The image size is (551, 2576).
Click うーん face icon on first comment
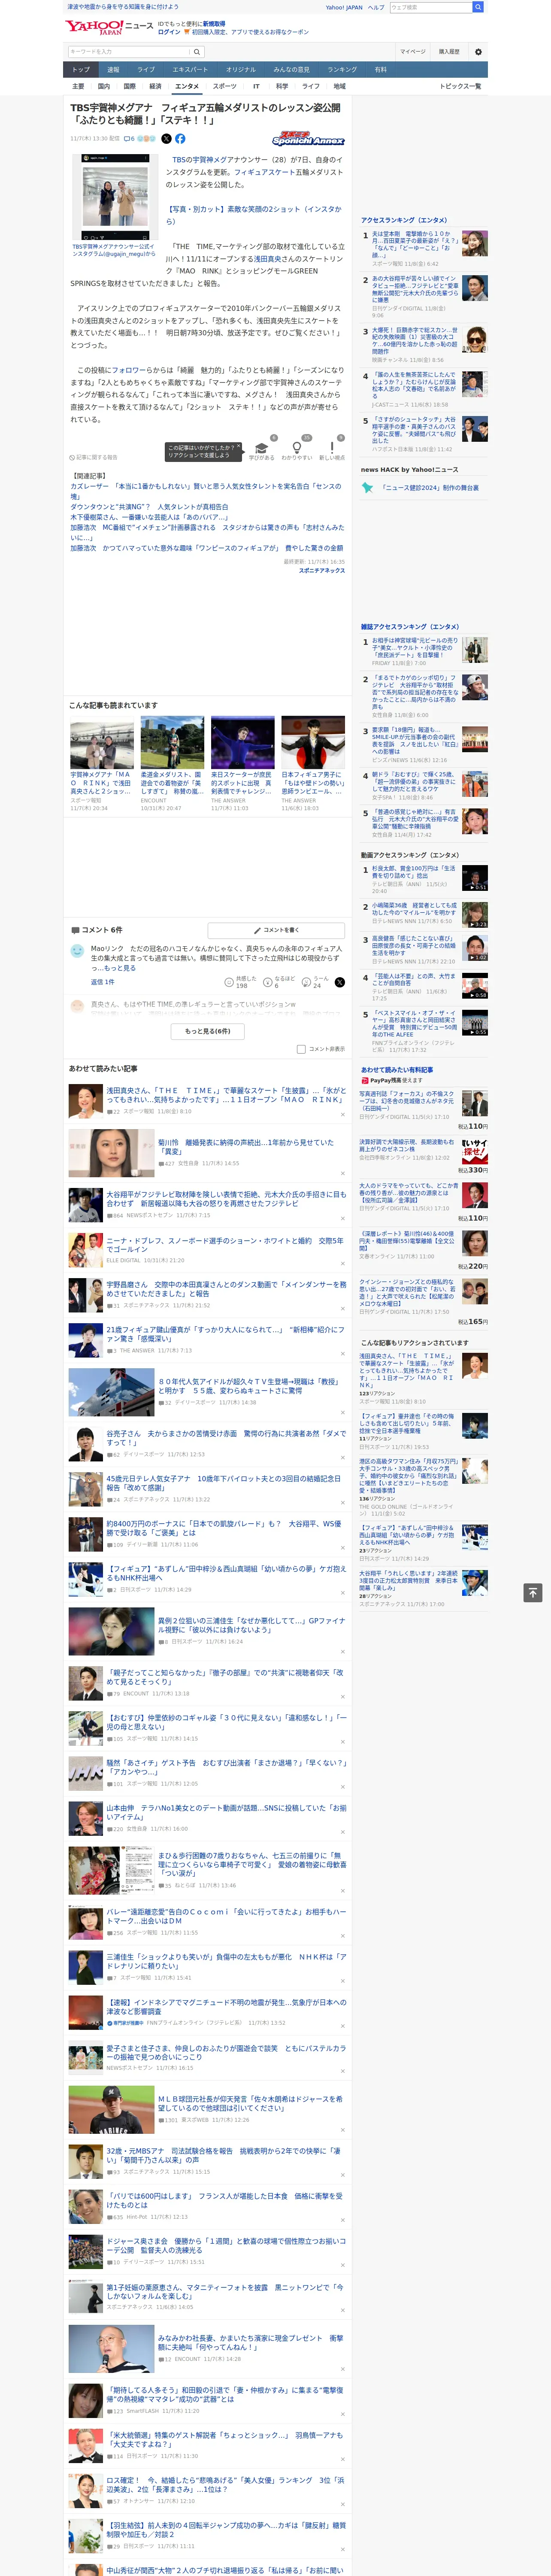(307, 982)
